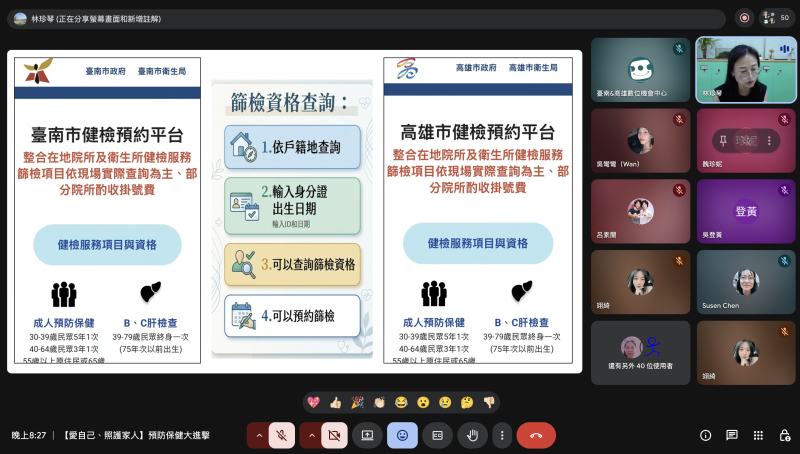Send the thumbs up reaction

[335, 402]
